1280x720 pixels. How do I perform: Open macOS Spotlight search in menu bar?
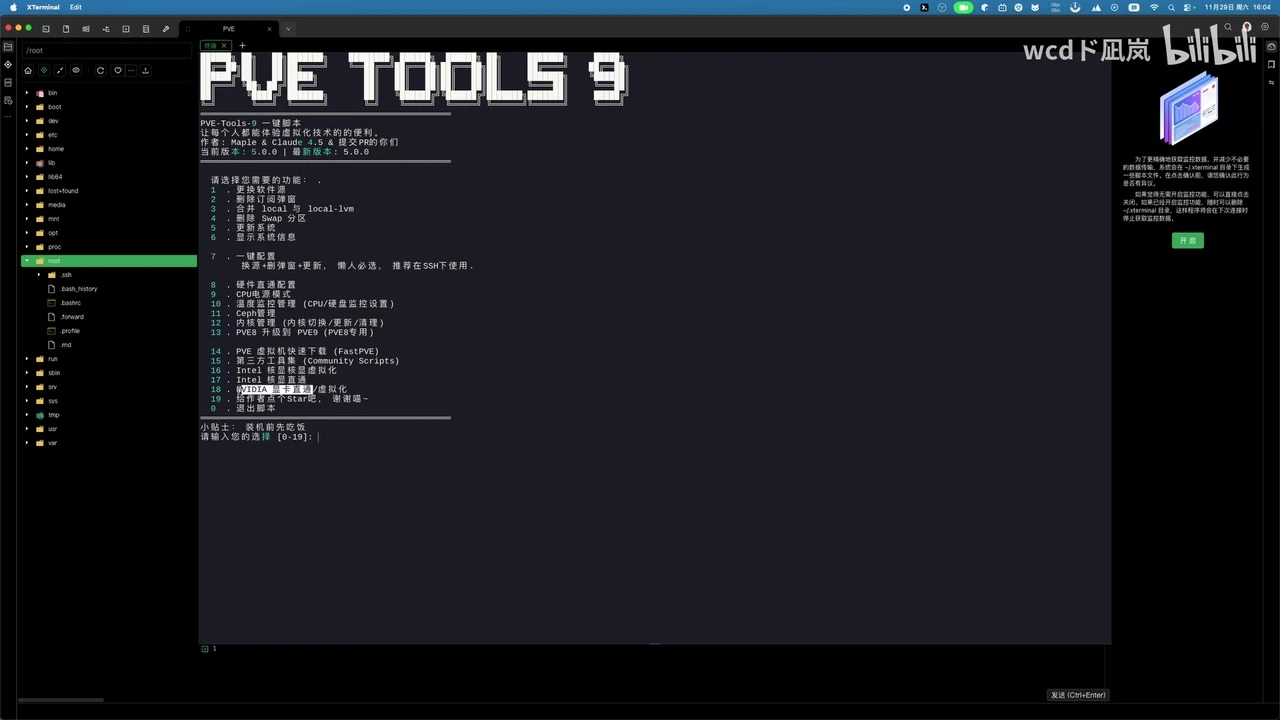pos(1171,7)
